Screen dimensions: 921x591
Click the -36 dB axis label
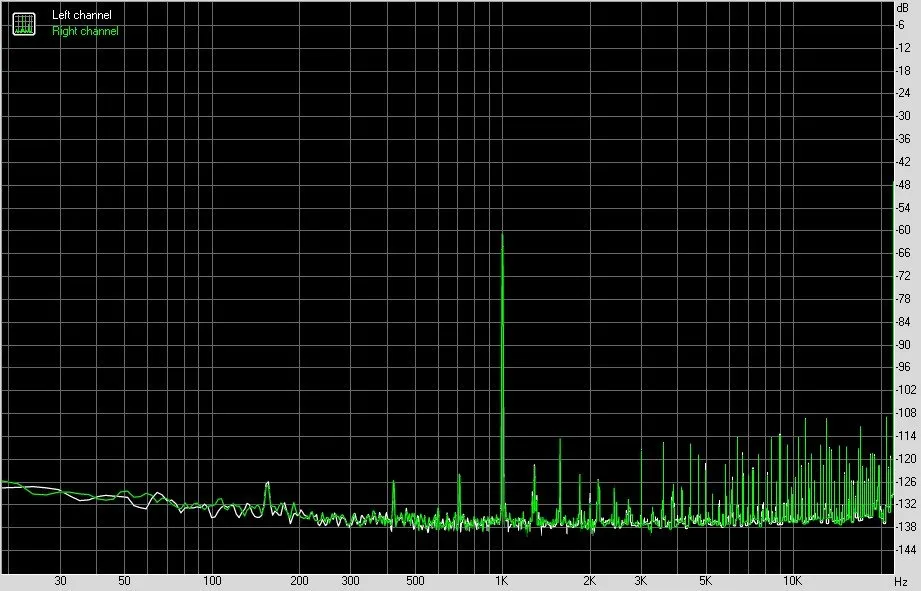tap(903, 139)
